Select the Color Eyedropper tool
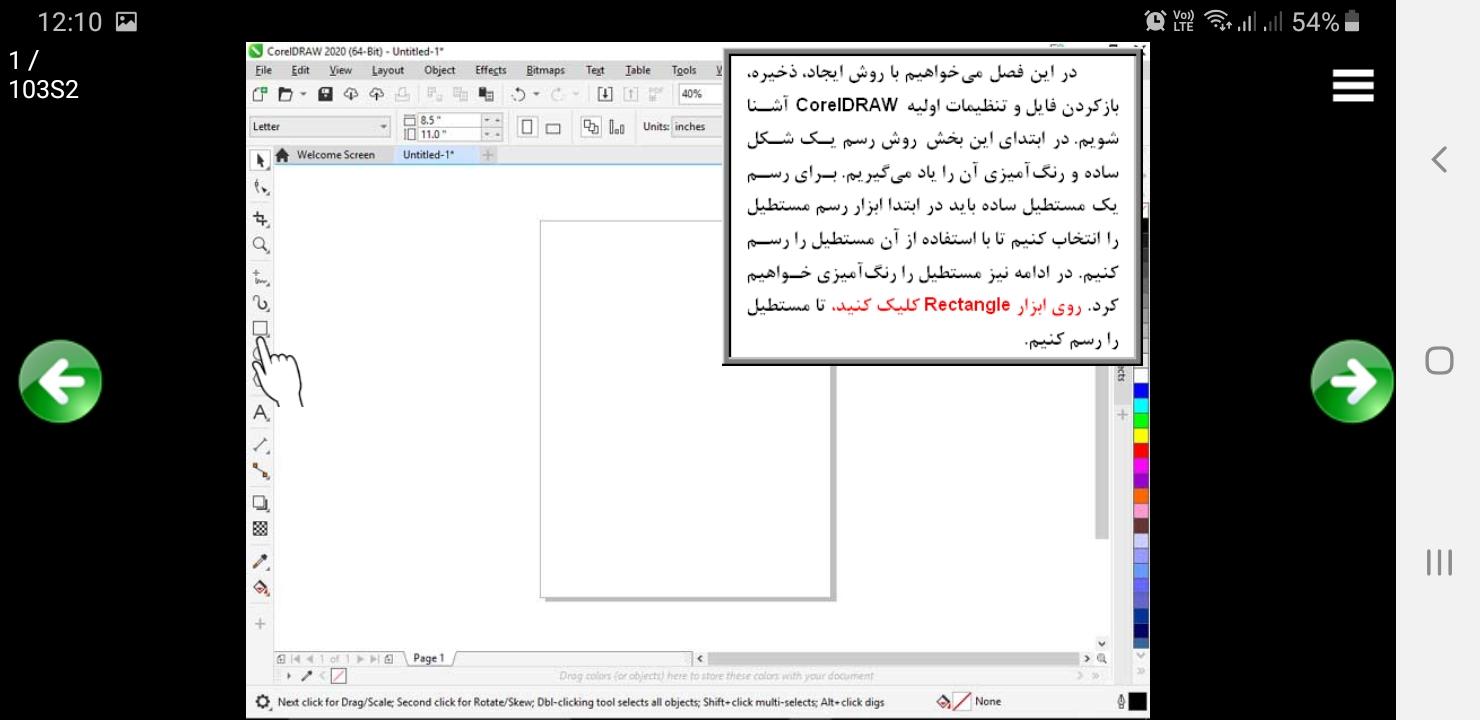Image resolution: width=1480 pixels, height=720 pixels. 260,563
